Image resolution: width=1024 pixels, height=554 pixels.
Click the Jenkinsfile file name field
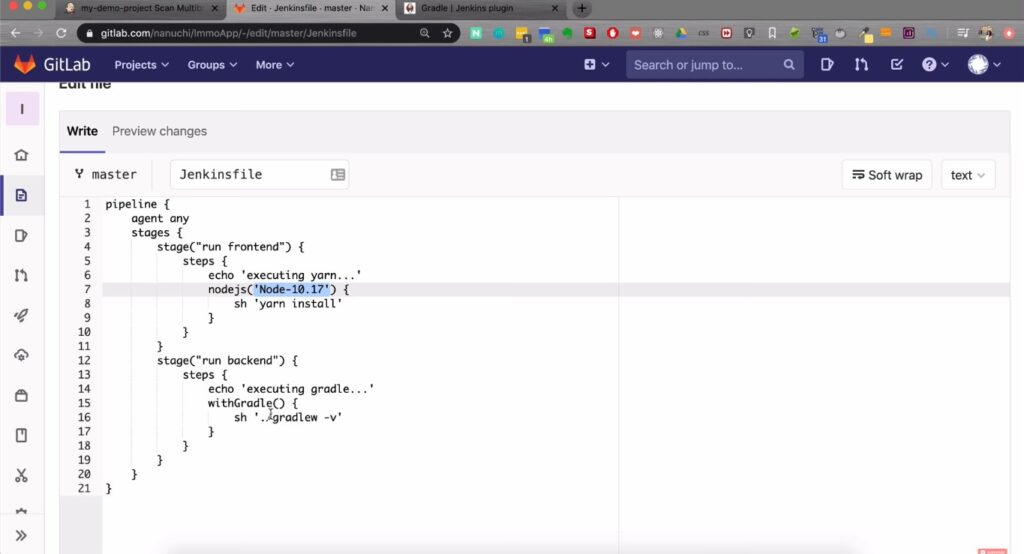point(259,174)
